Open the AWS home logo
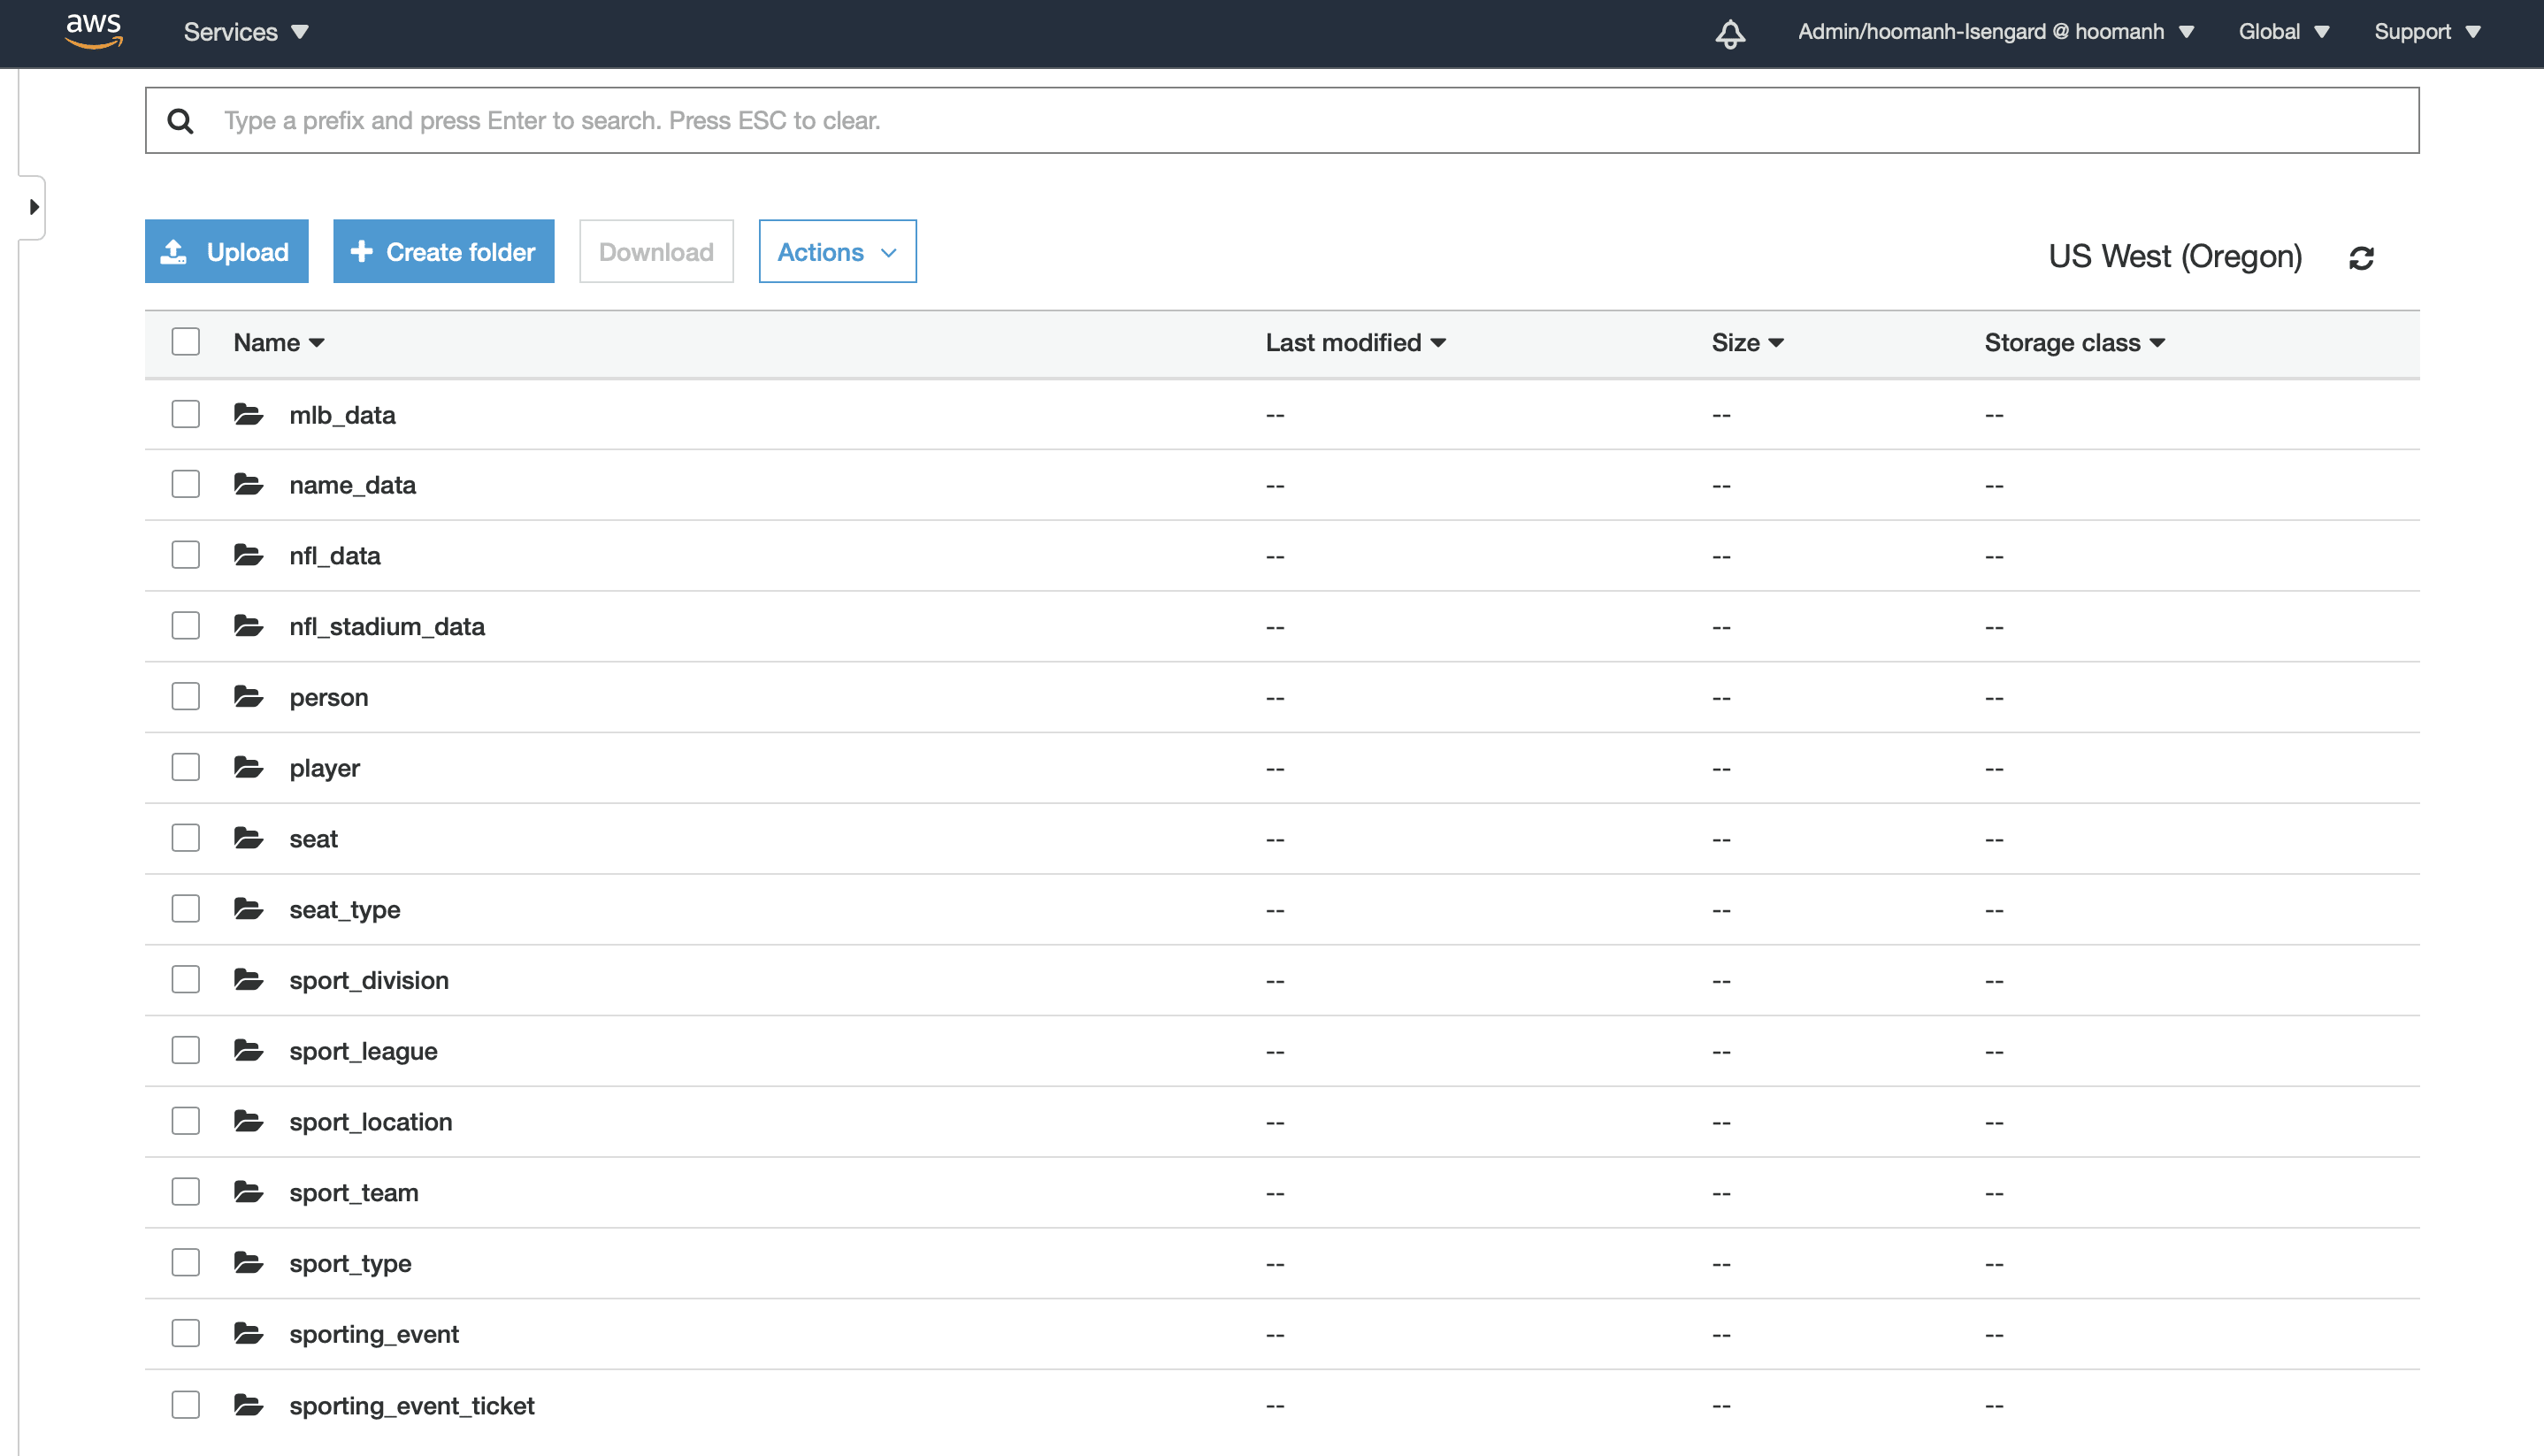The width and height of the screenshot is (2544, 1456). tap(94, 31)
